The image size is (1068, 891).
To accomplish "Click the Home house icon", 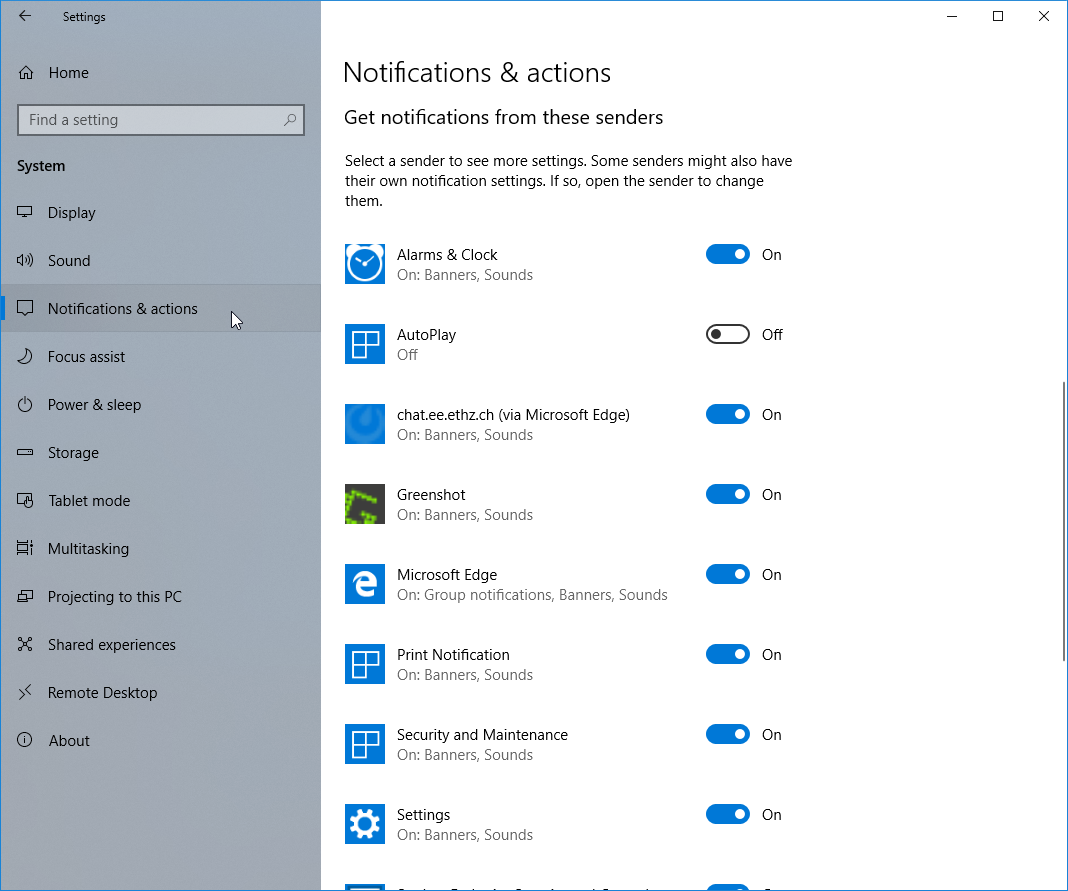I will [x=26, y=72].
